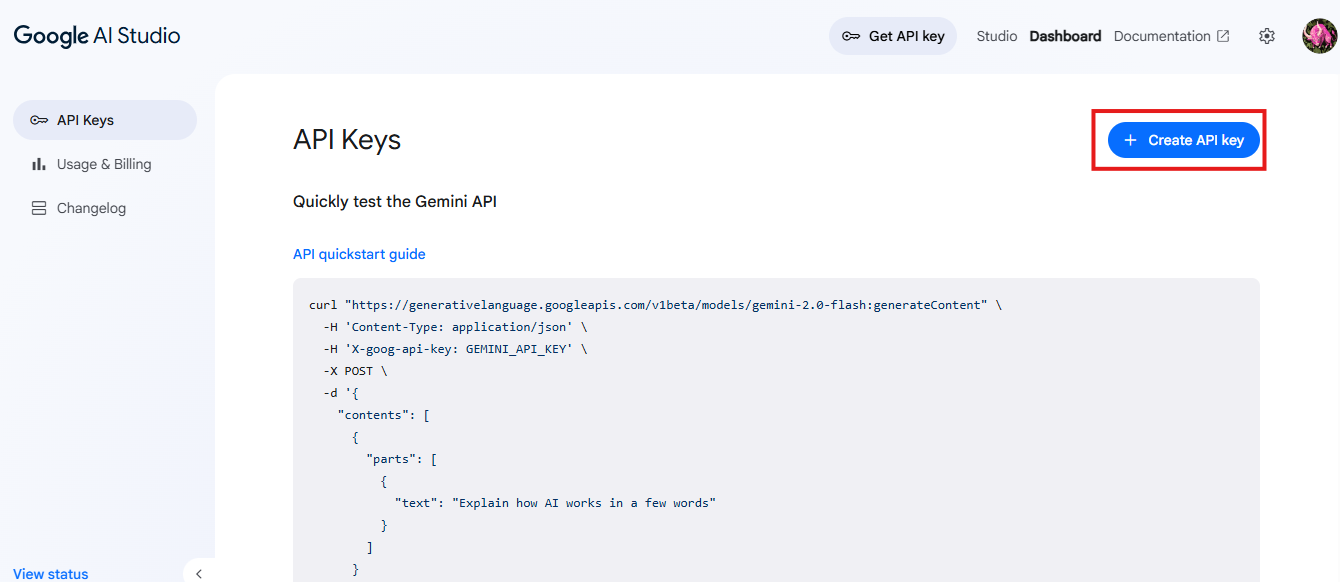Viewport: 1340px width, 582px height.
Task: Click the API Keys page heading
Action: [x=347, y=140]
